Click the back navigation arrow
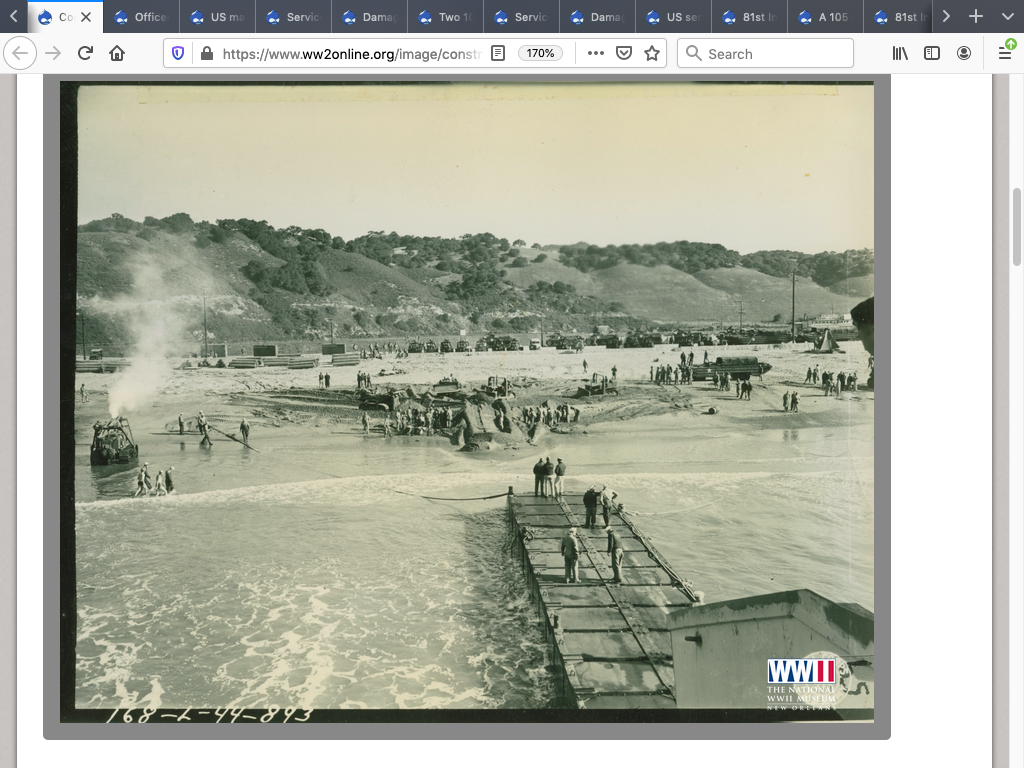The height and width of the screenshot is (768, 1024). 20,53
